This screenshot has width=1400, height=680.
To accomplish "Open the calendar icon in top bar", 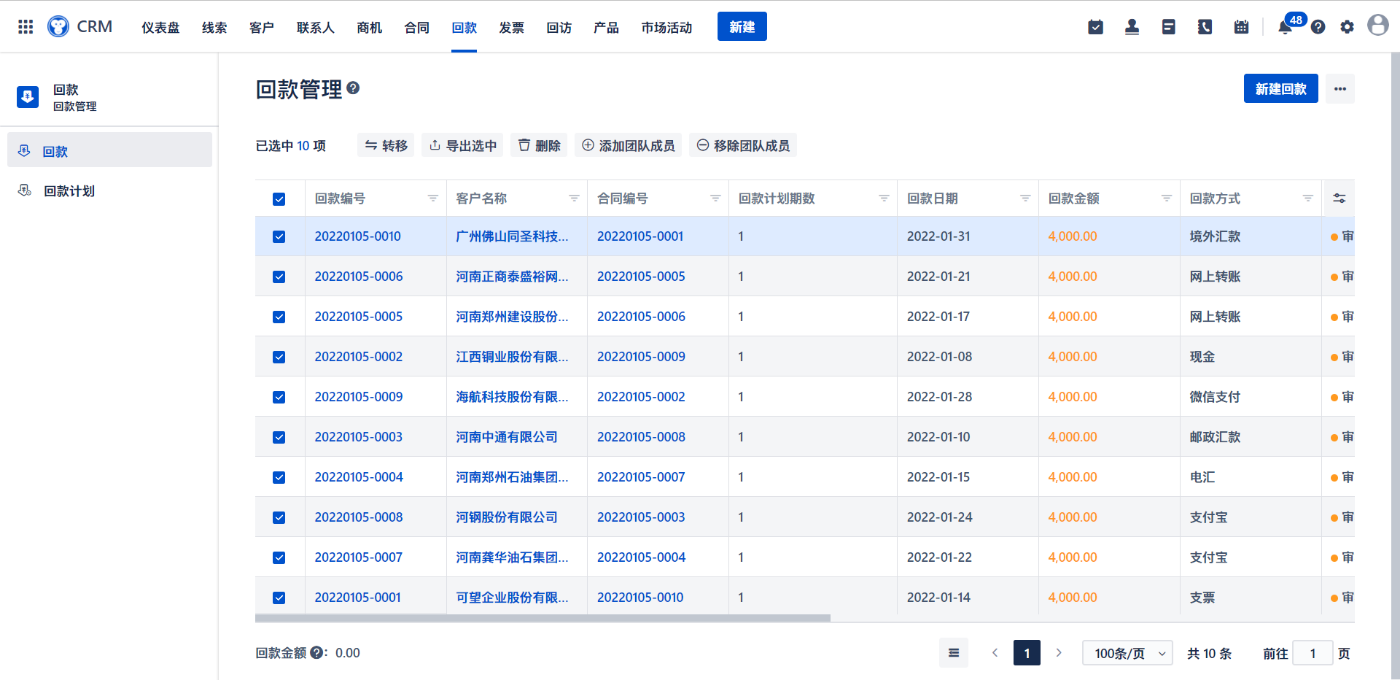I will pyautogui.click(x=1241, y=27).
